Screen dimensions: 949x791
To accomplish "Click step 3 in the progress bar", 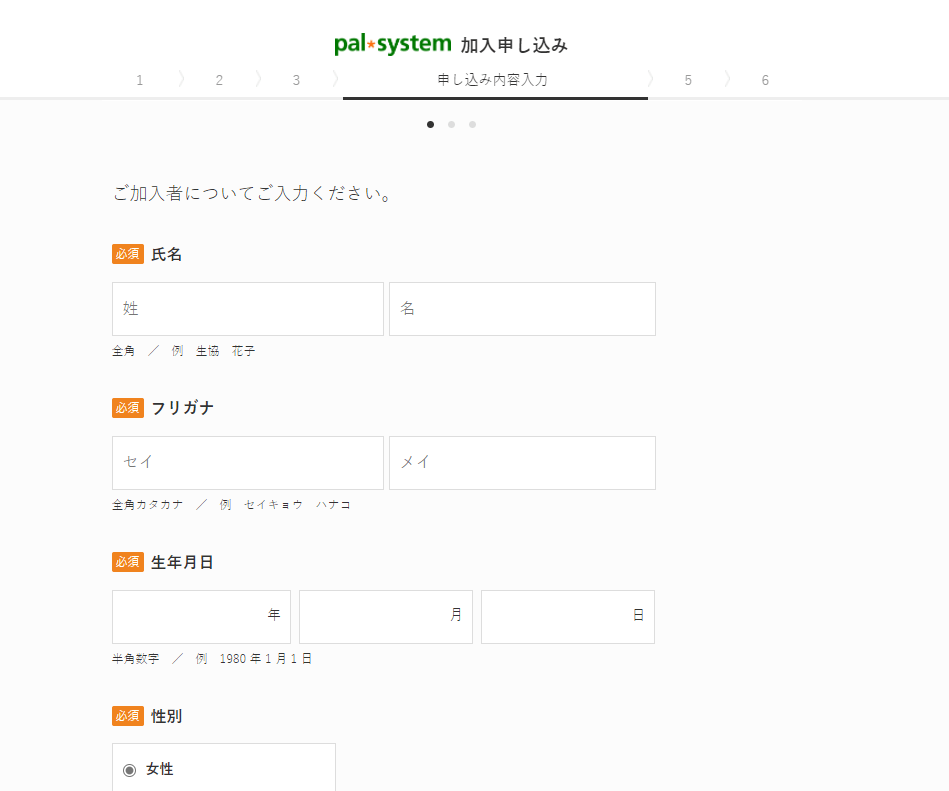I will 296,79.
